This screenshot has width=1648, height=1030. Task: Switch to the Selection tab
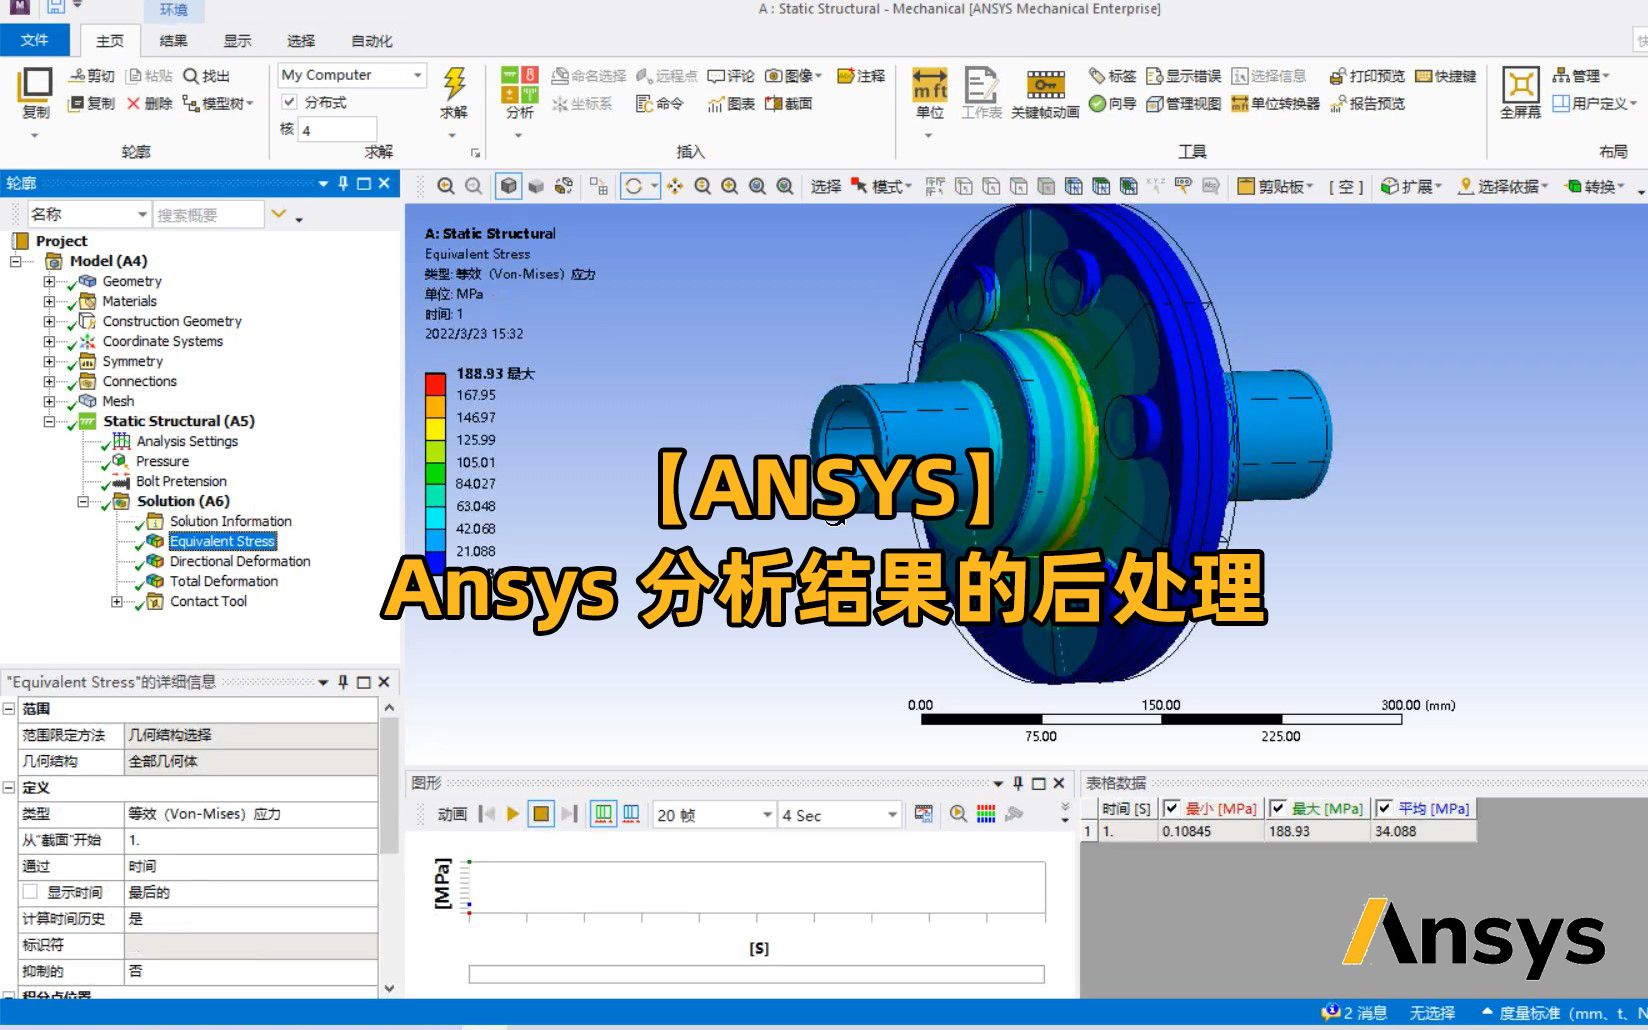301,41
